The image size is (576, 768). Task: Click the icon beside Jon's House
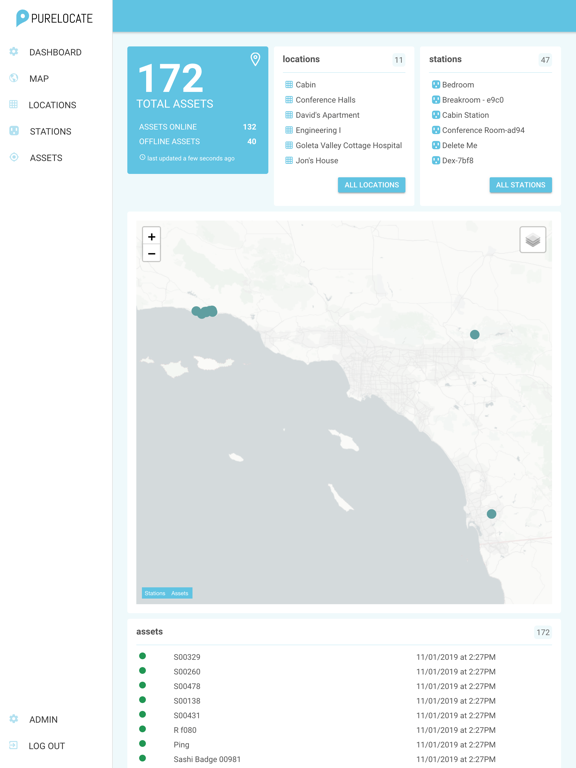pos(289,161)
